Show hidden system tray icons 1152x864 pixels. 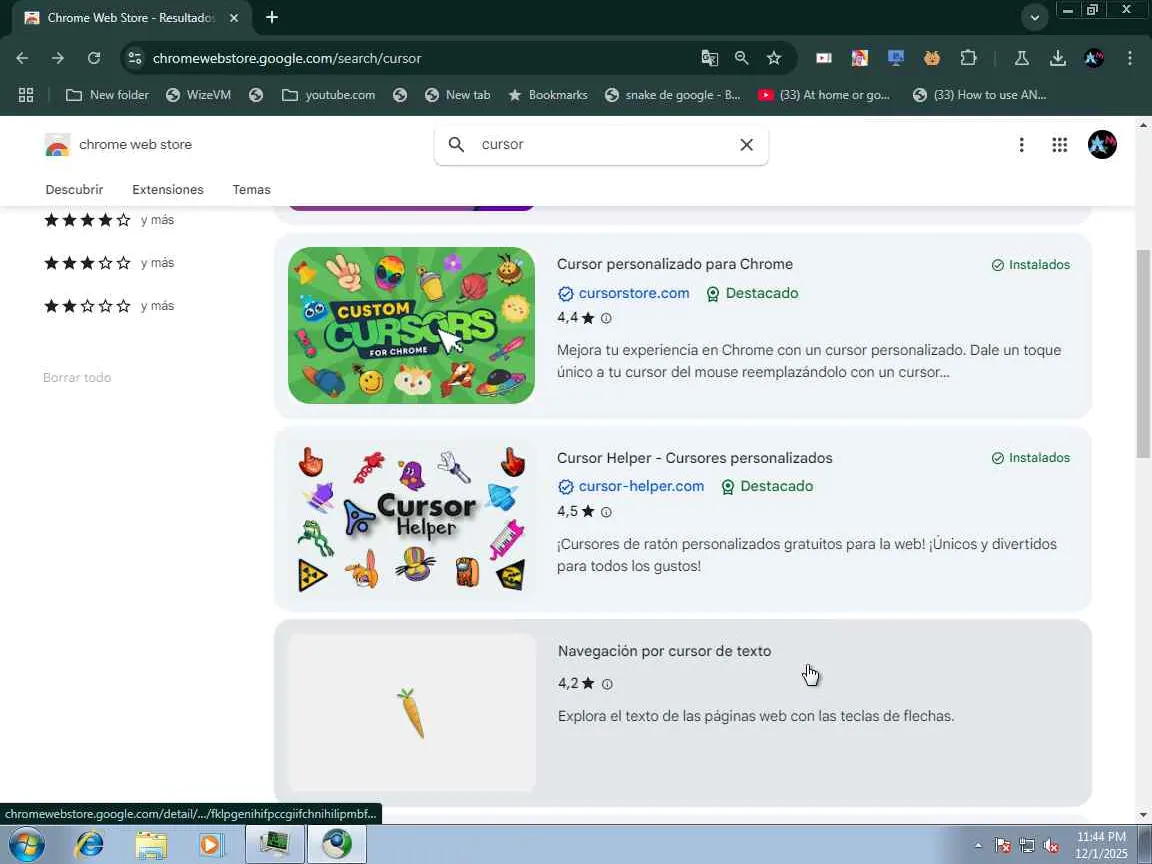click(x=978, y=846)
